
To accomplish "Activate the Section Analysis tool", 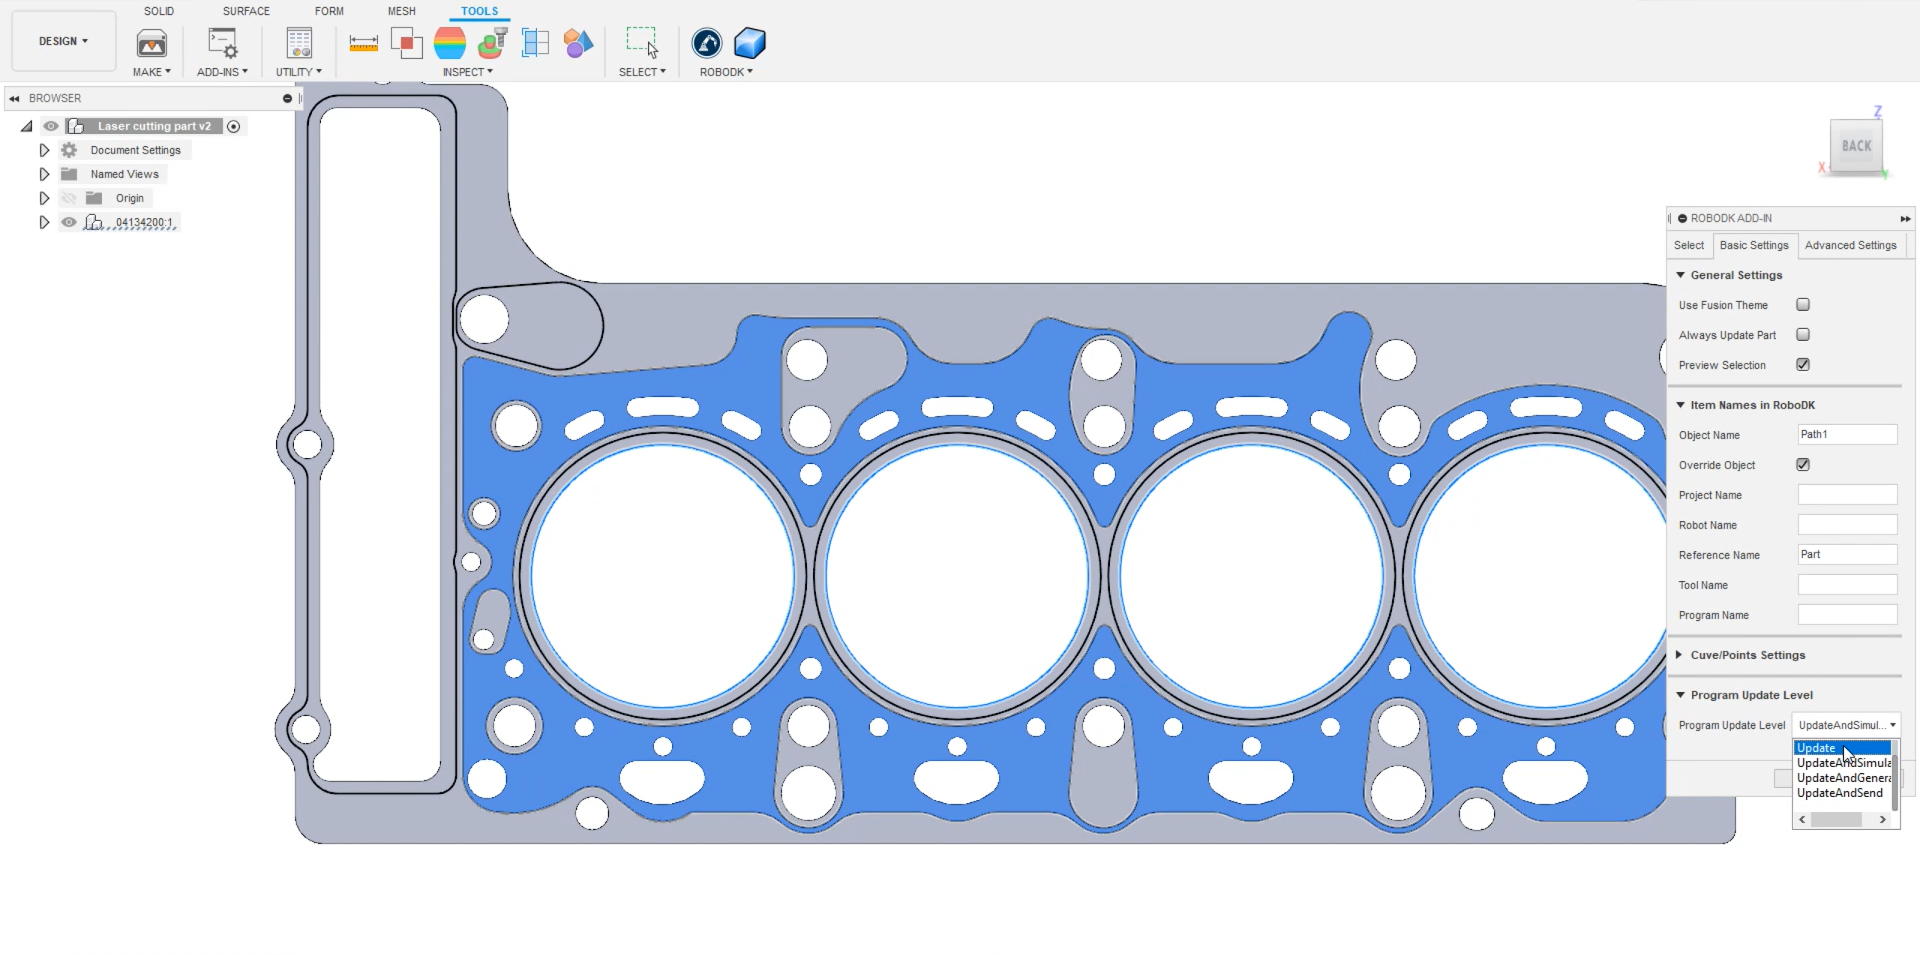I will pos(536,43).
